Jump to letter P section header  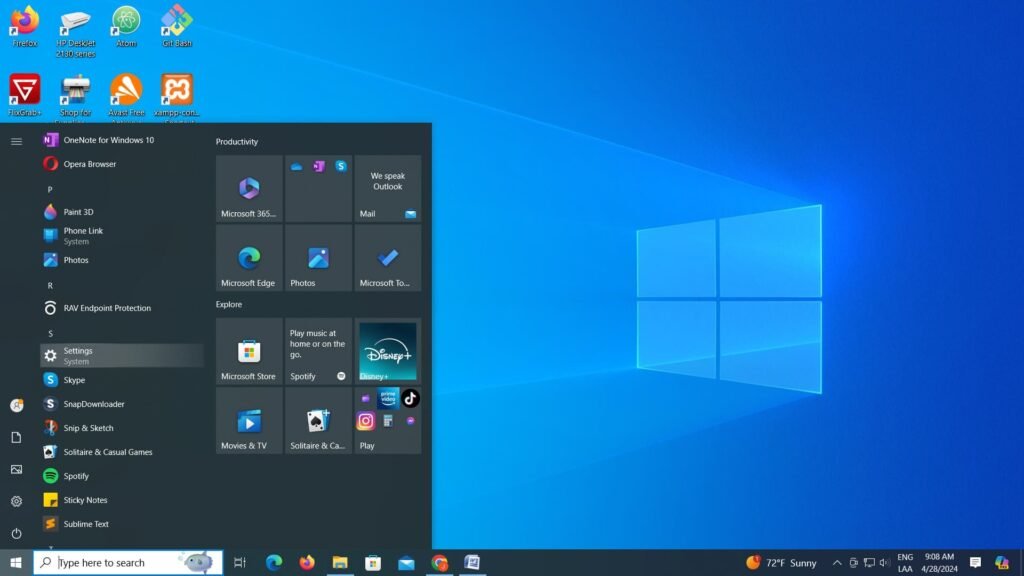click(50, 189)
